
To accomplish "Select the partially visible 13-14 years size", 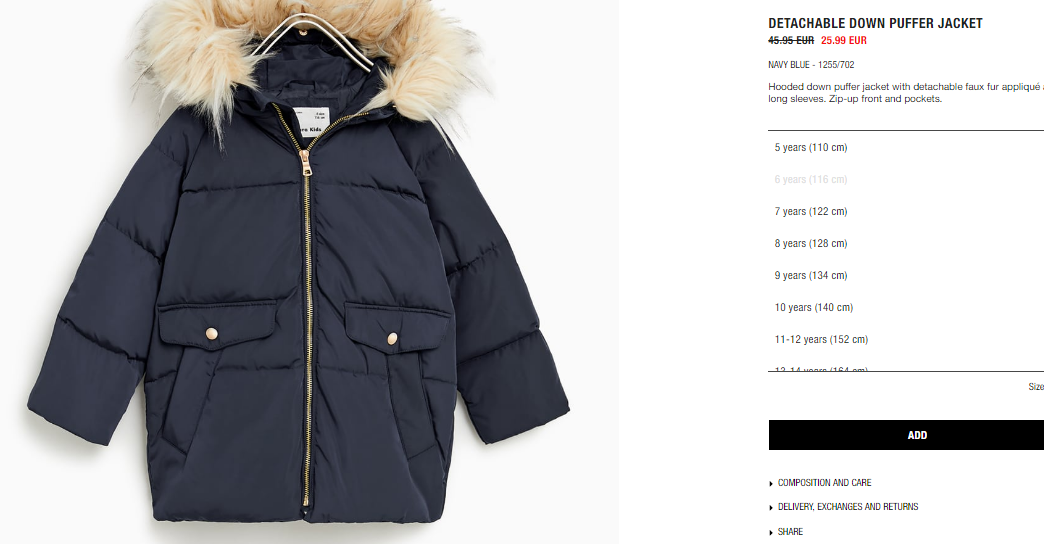I will (x=906, y=368).
